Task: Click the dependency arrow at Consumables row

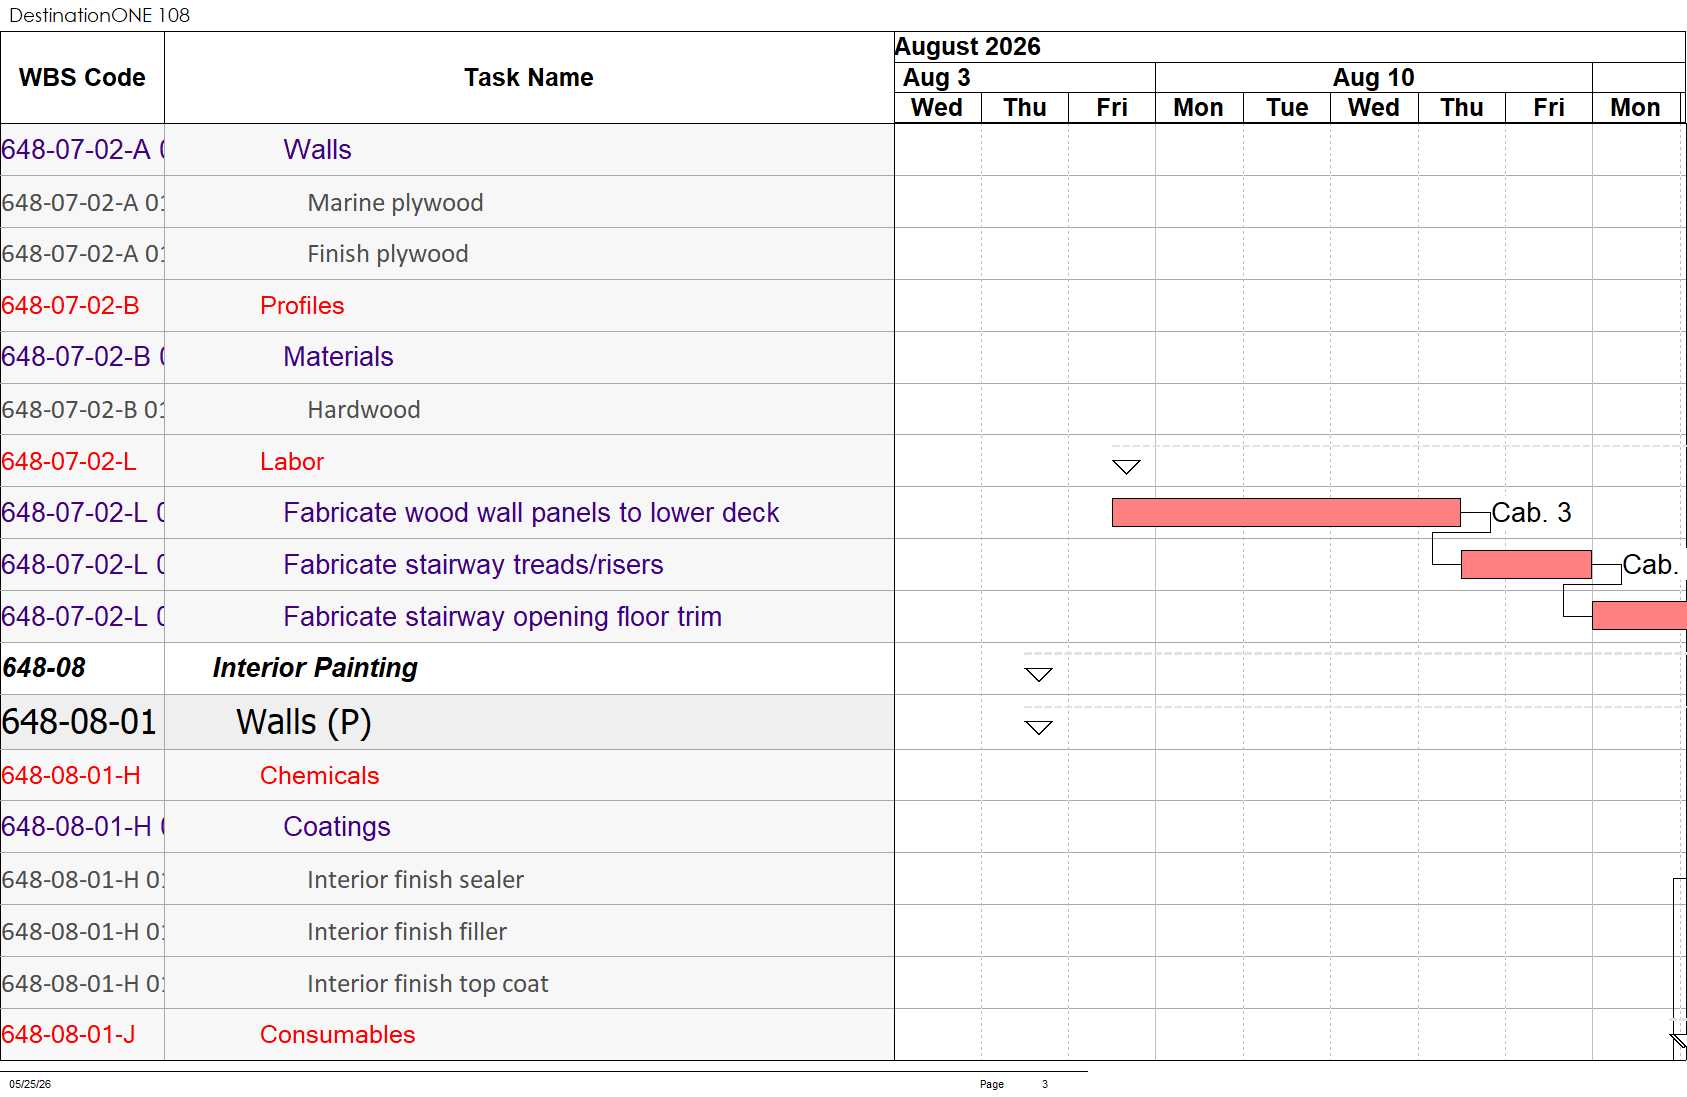Action: (x=1678, y=1040)
